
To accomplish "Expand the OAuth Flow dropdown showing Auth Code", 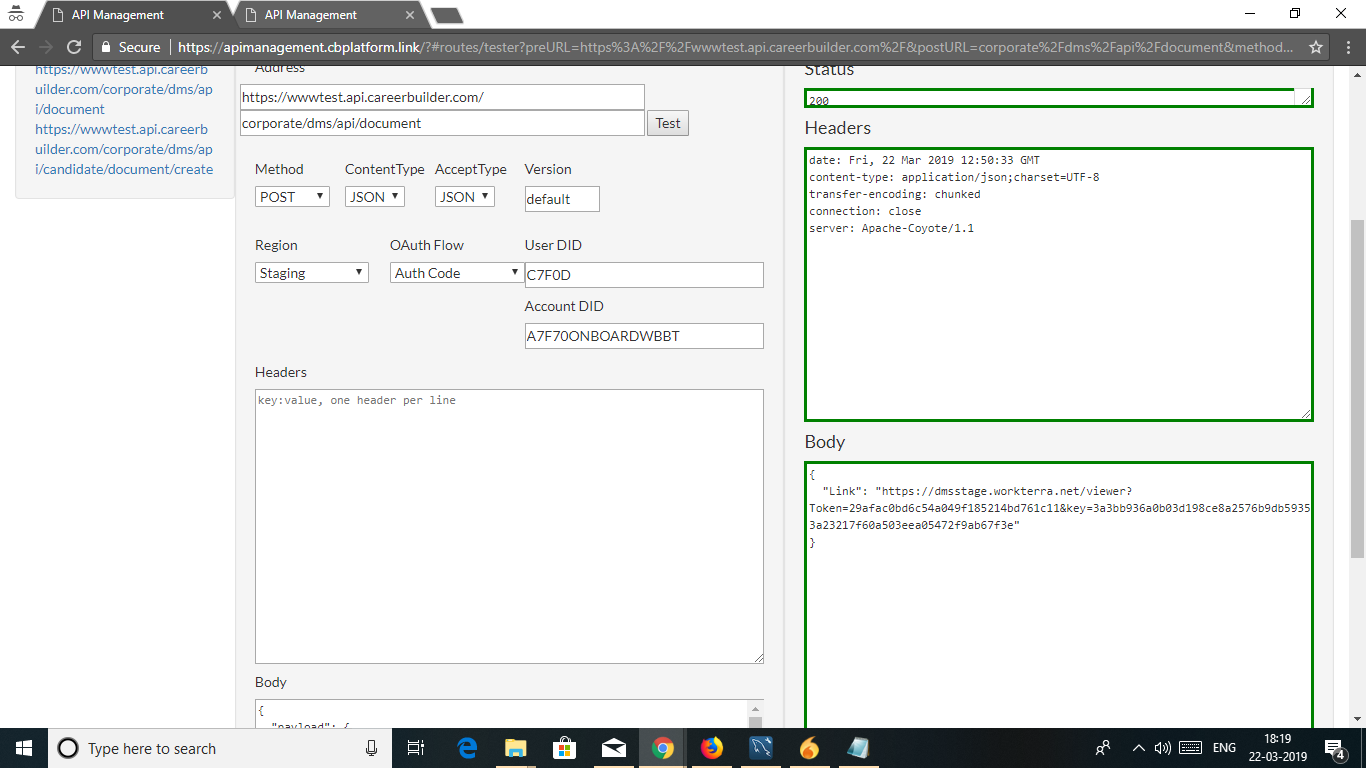I will [457, 273].
